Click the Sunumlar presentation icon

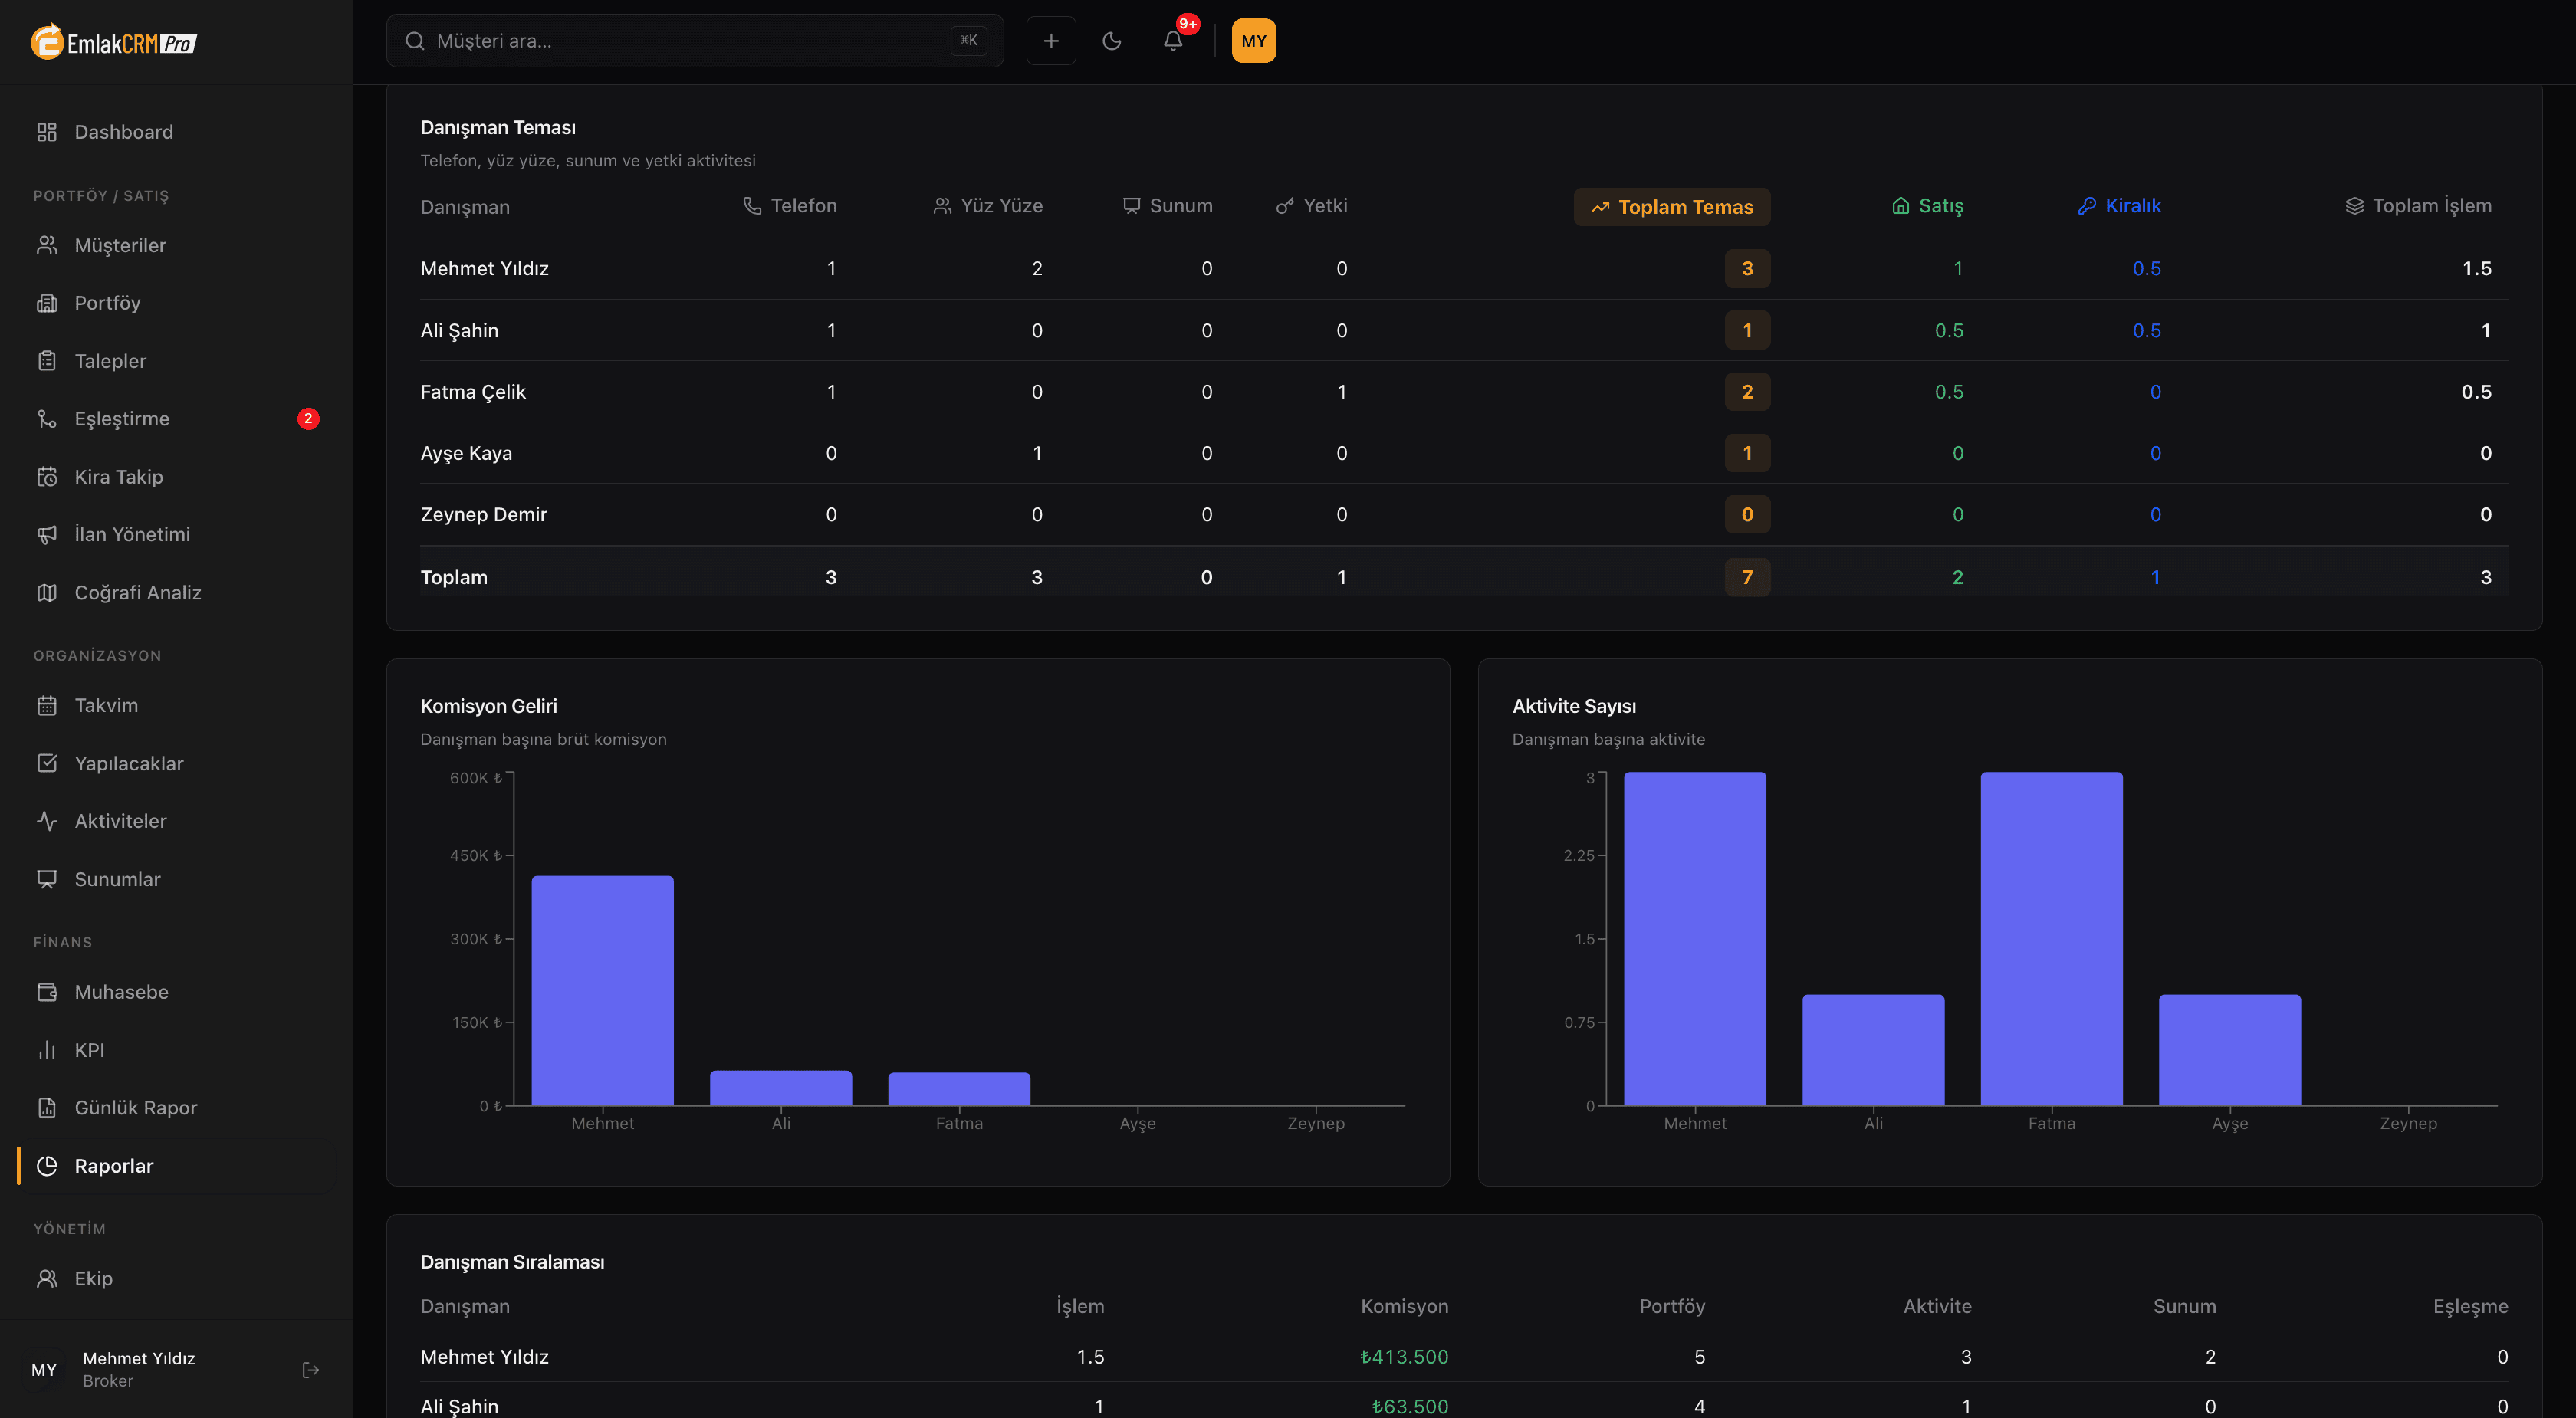47,879
